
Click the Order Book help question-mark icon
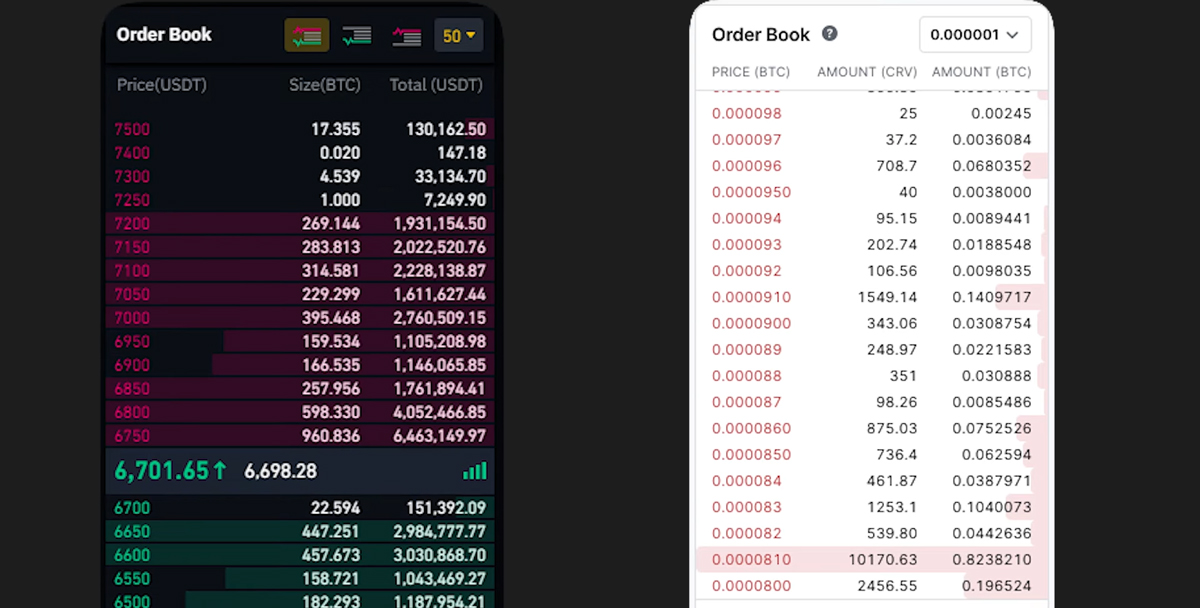829,34
